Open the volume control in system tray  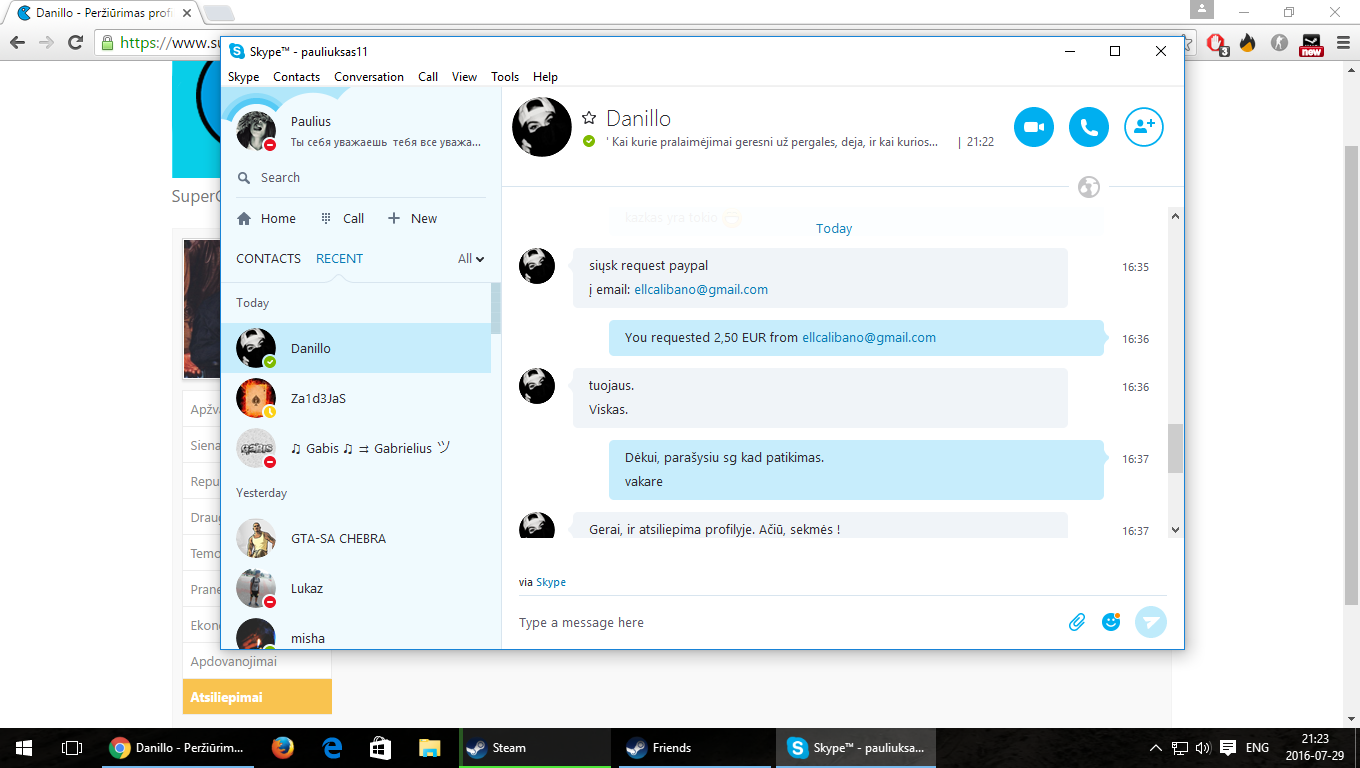pos(1203,747)
